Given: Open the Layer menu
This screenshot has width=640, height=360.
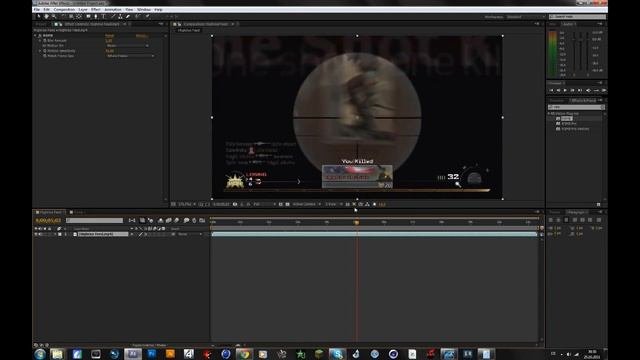Looking at the screenshot, I should tap(83, 9).
